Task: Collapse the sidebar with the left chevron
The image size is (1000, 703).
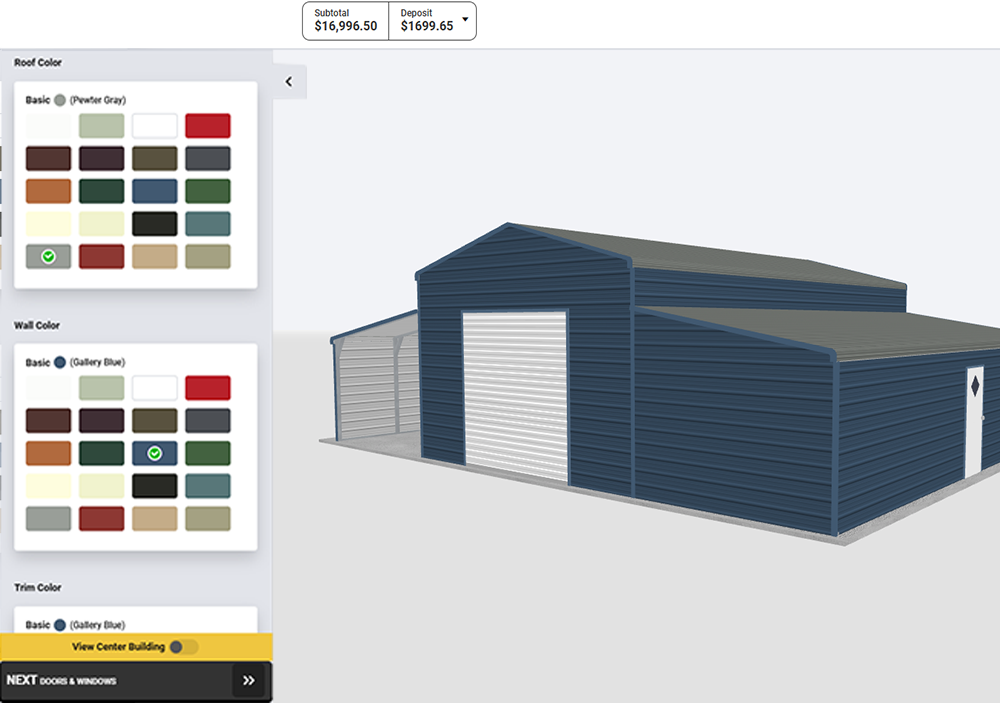Action: coord(289,82)
